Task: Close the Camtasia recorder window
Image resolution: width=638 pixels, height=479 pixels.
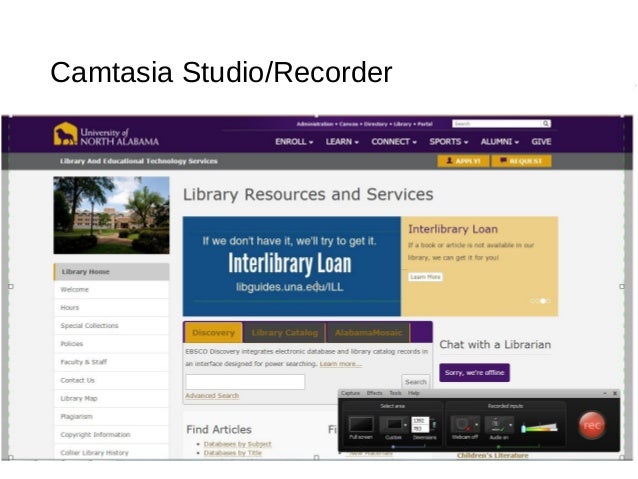Action: (615, 393)
